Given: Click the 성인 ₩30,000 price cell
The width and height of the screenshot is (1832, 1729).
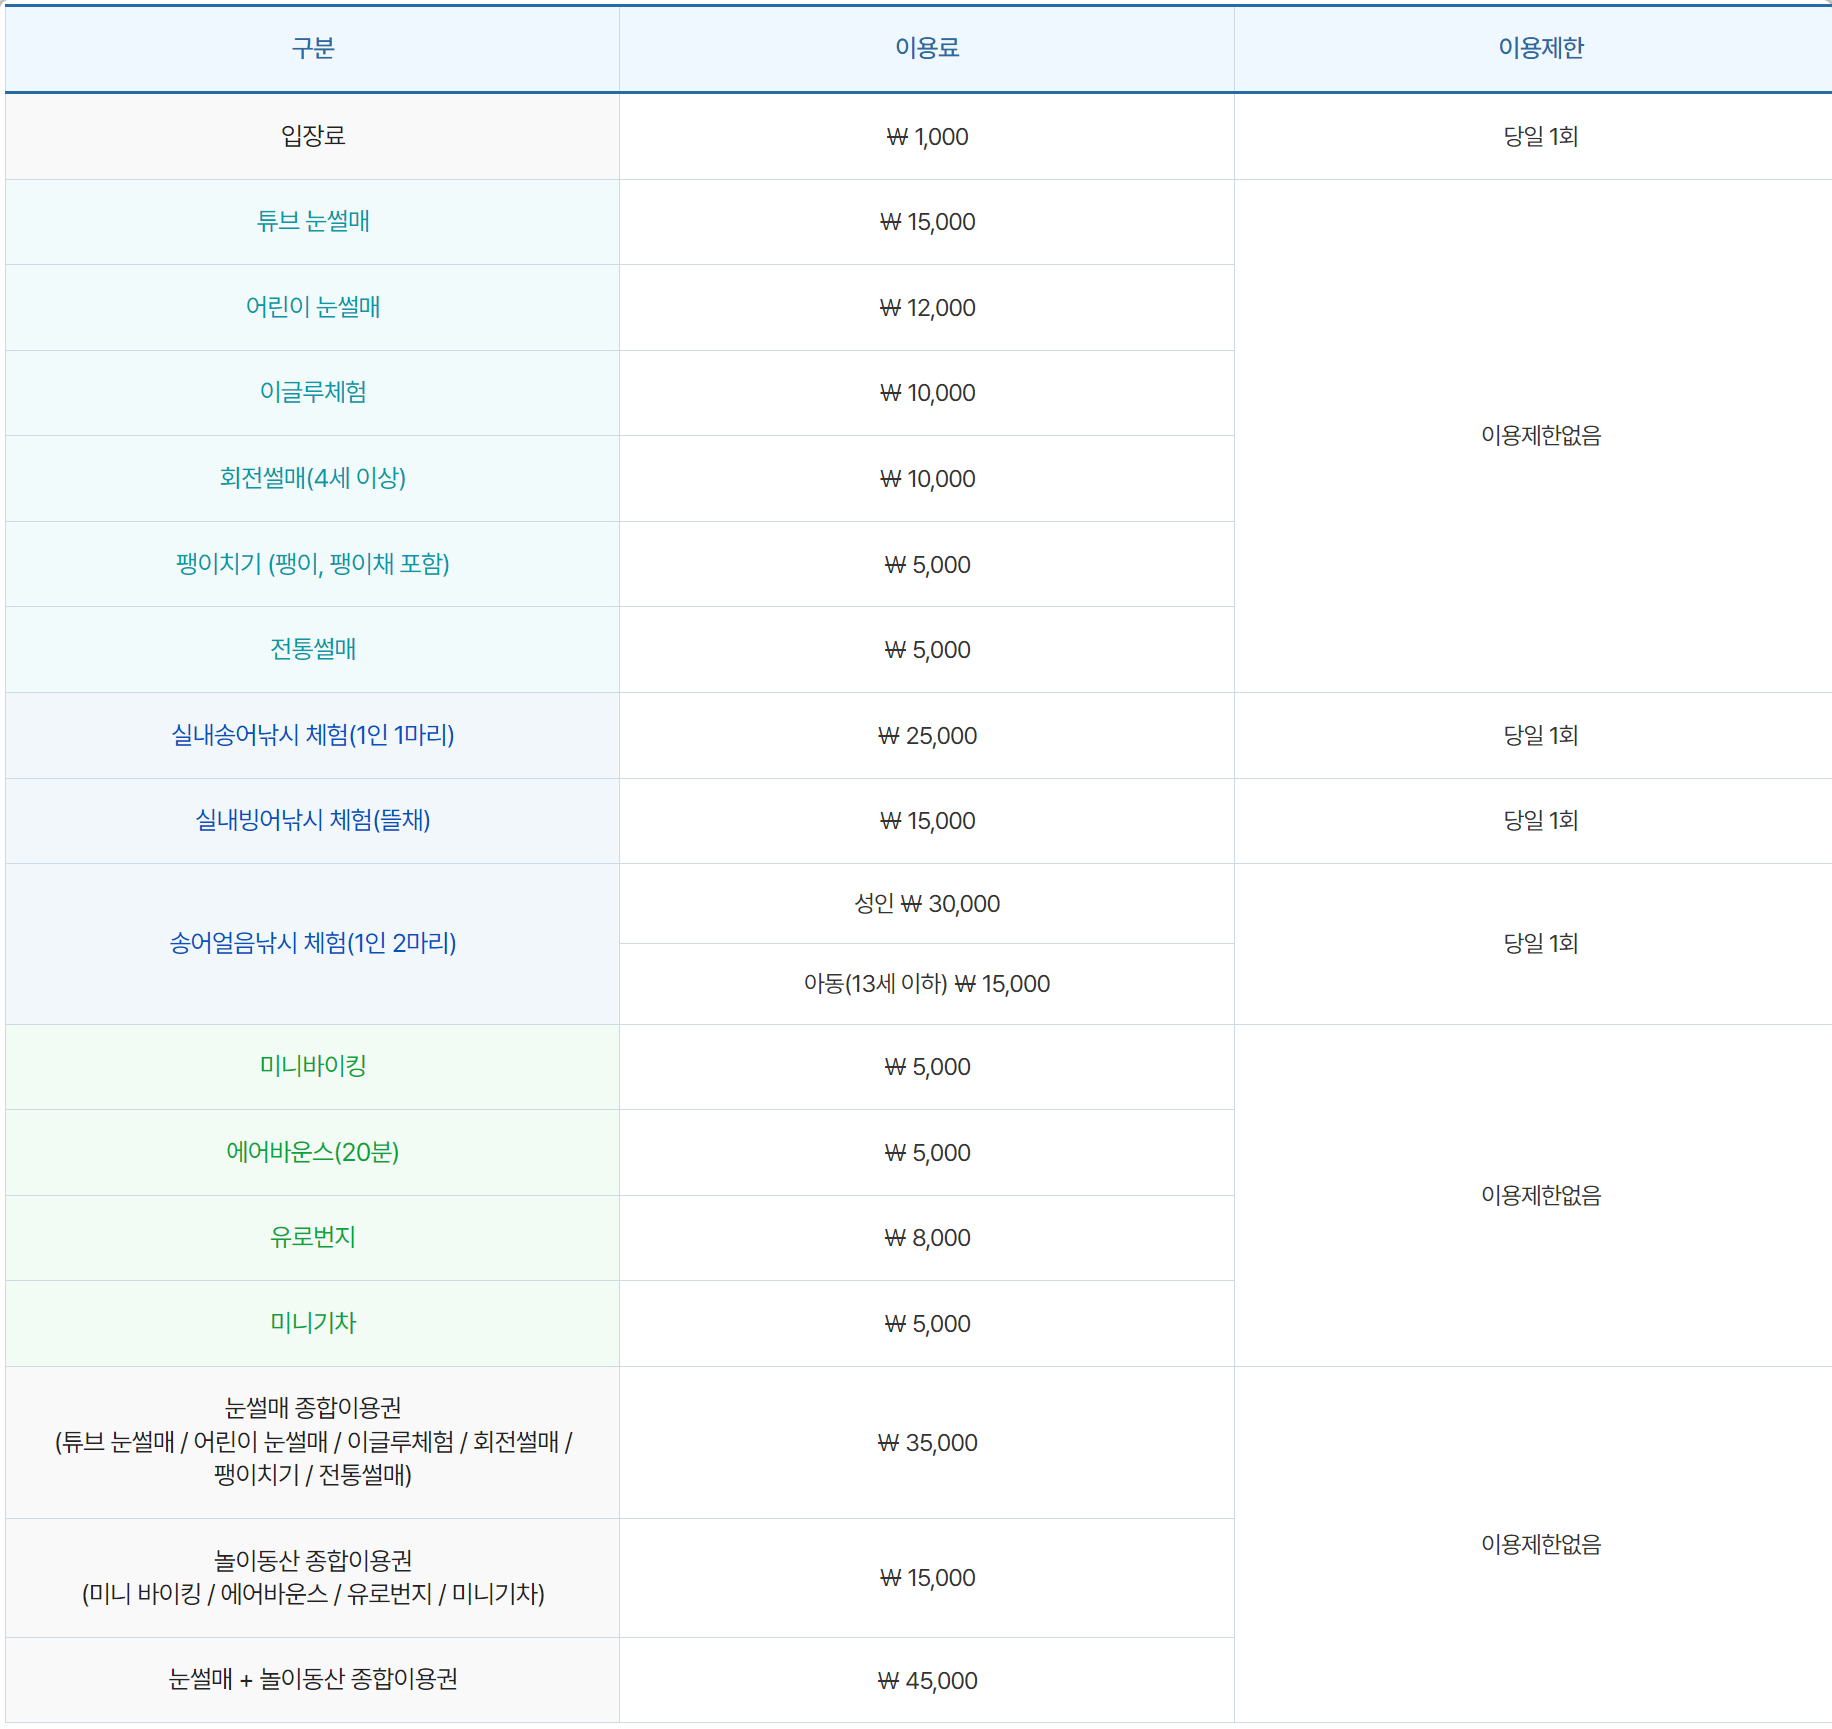Looking at the screenshot, I should tap(925, 903).
